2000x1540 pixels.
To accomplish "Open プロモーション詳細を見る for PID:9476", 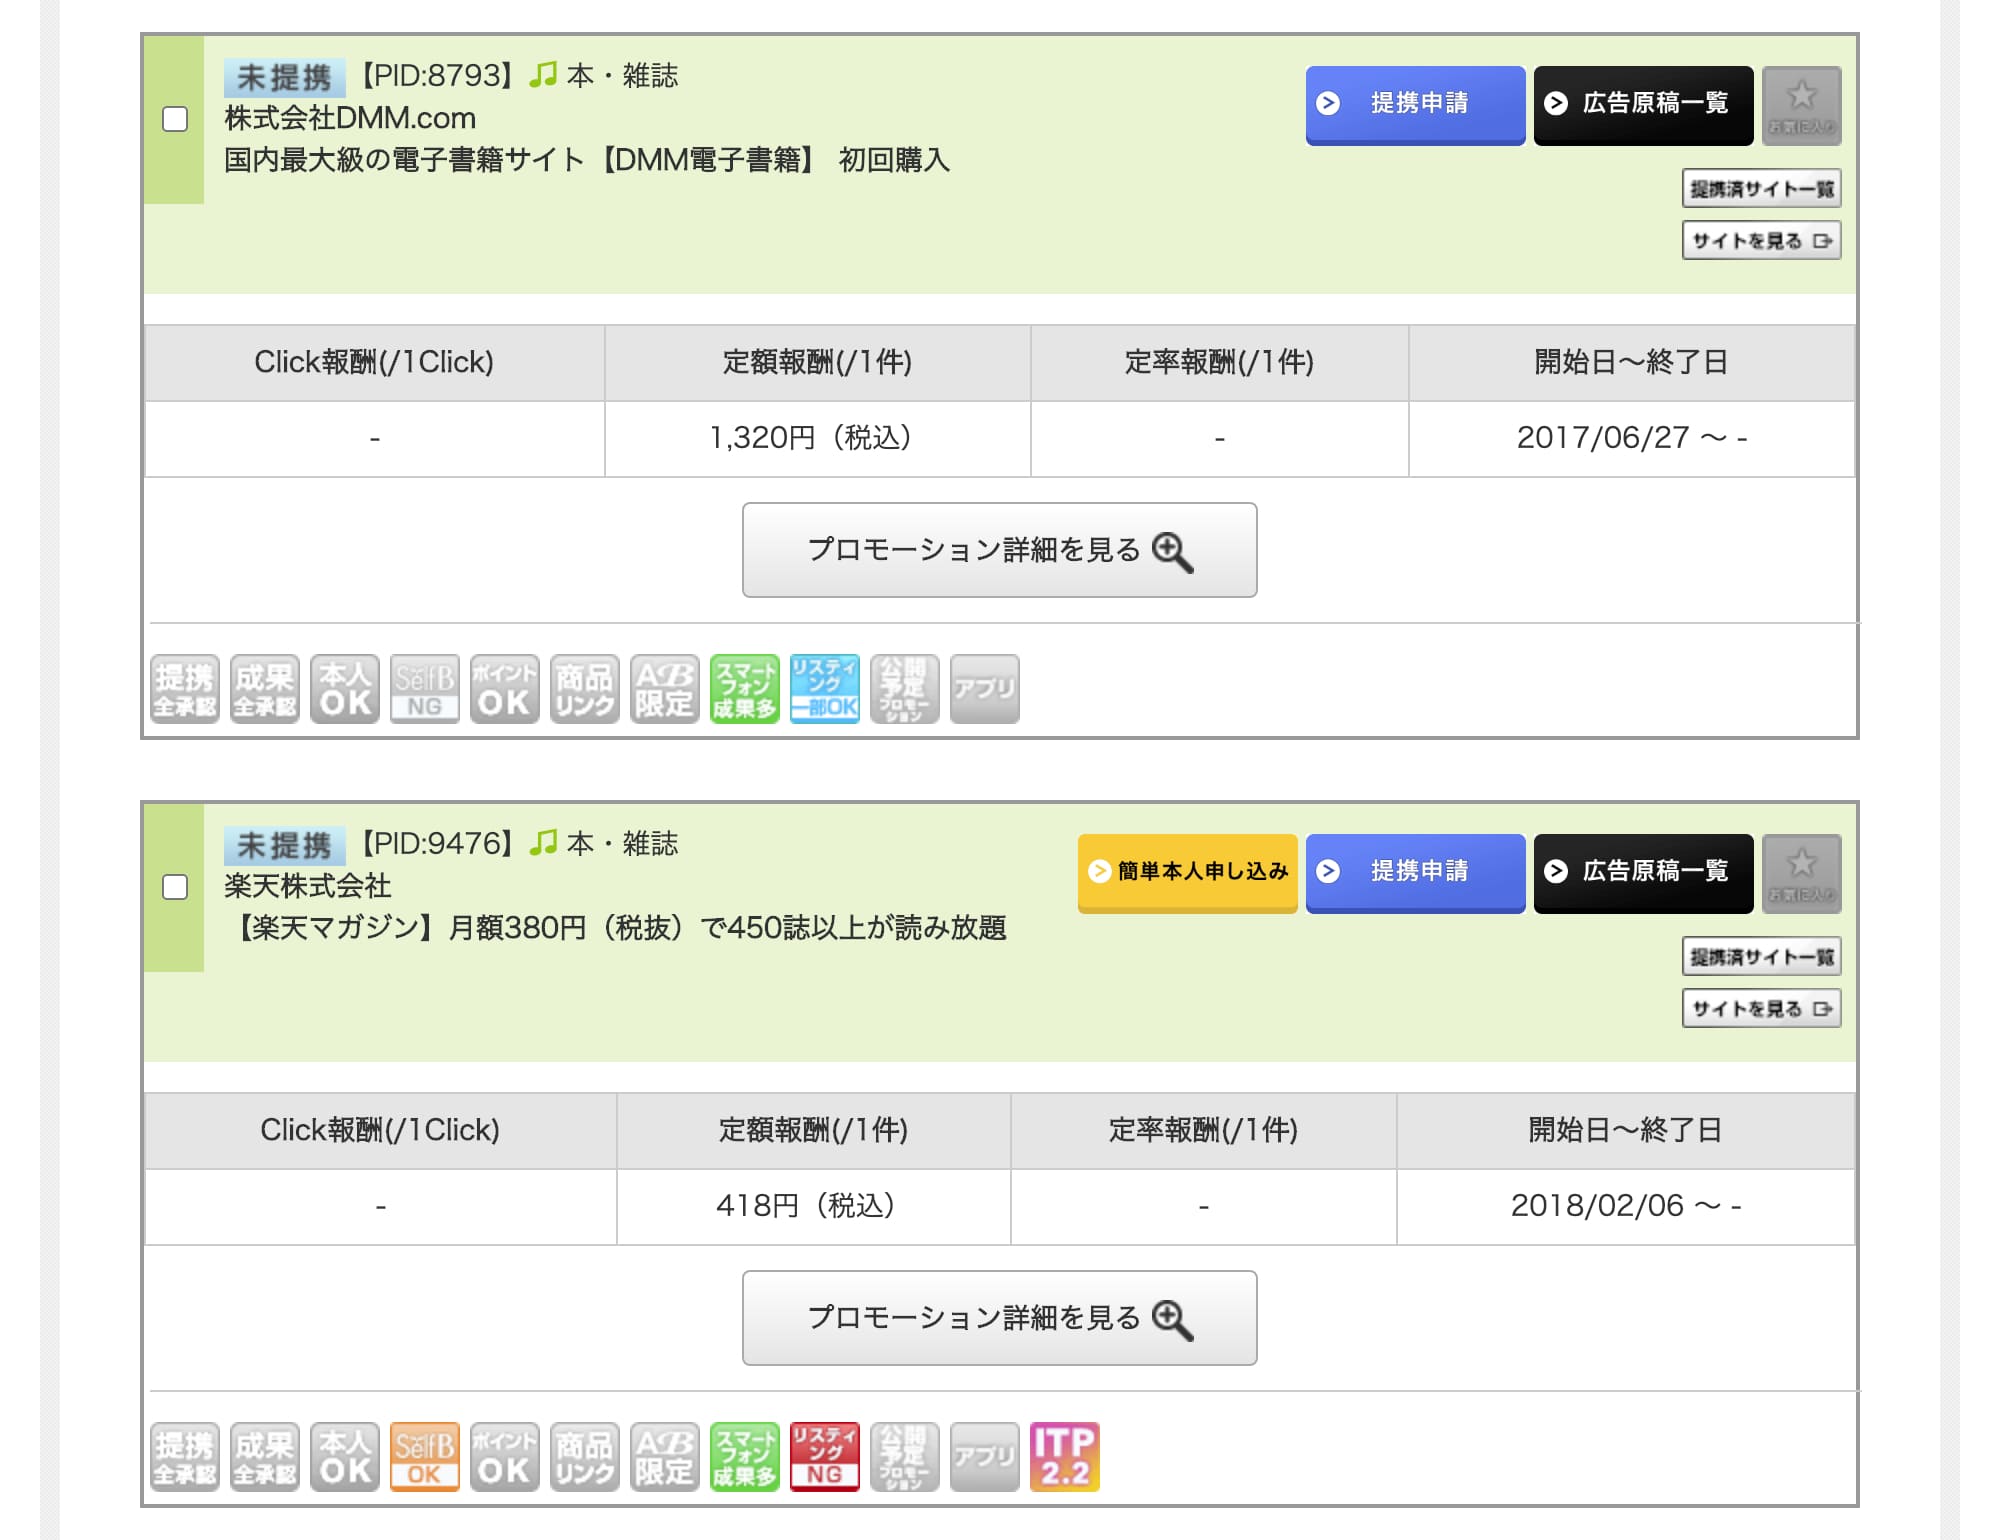I will coord(999,1318).
